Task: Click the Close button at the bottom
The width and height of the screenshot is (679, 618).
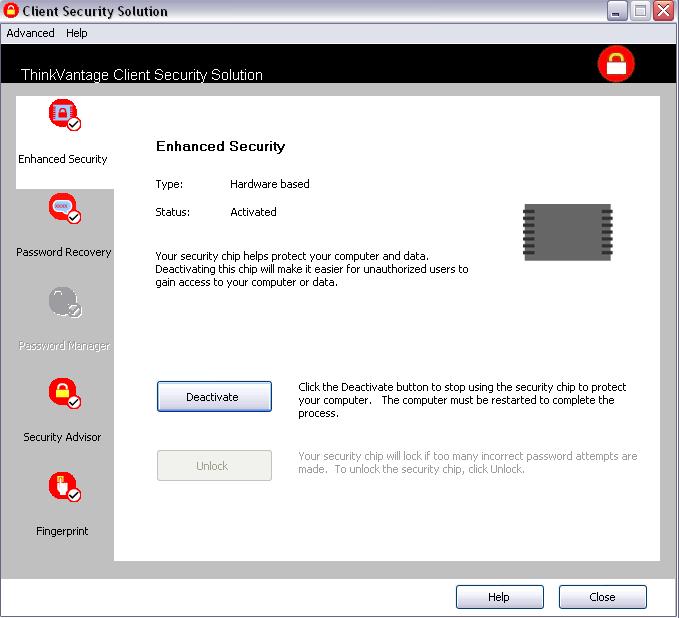Action: click(603, 597)
